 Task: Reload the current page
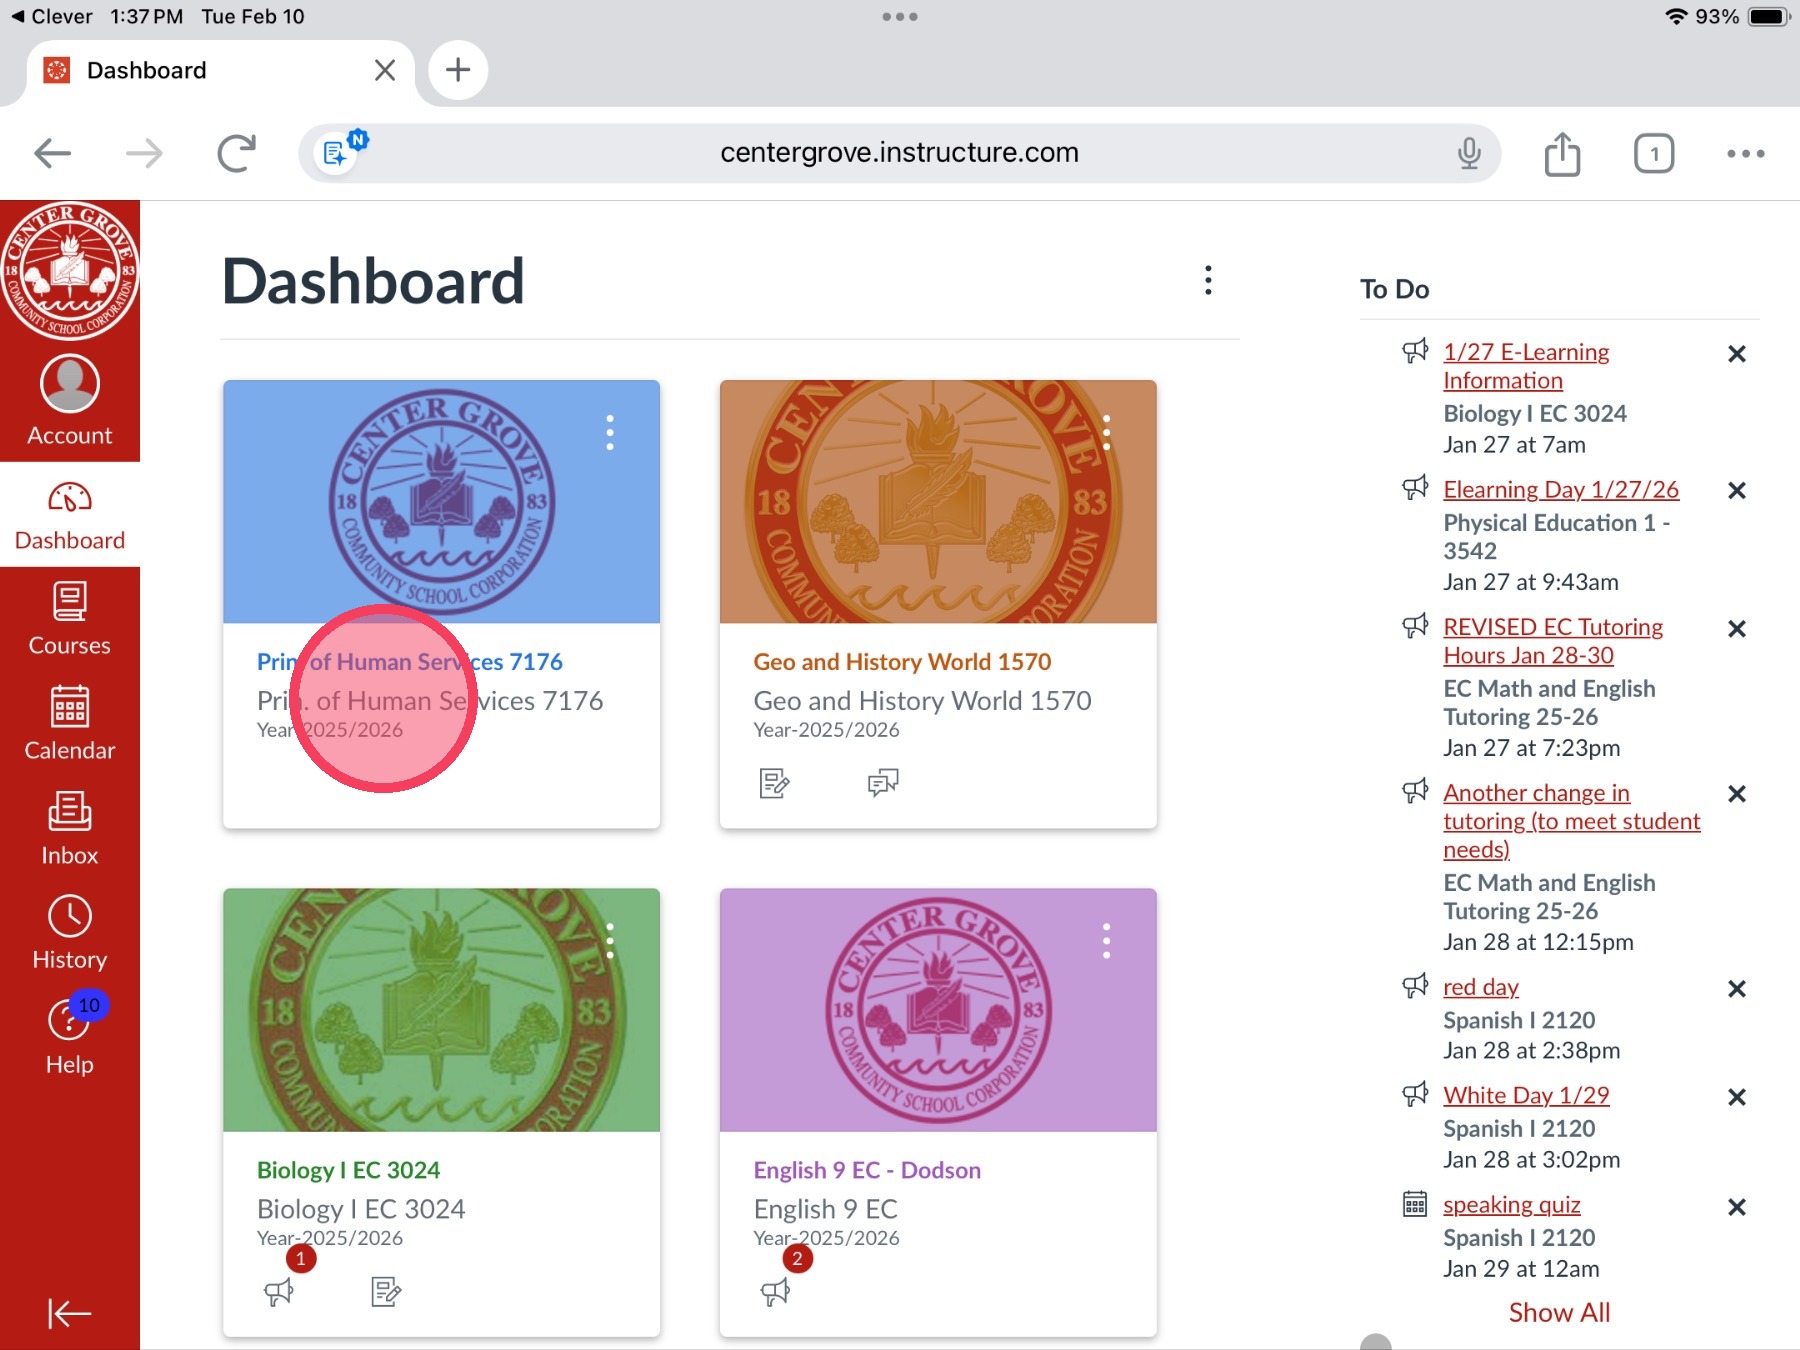pos(236,153)
